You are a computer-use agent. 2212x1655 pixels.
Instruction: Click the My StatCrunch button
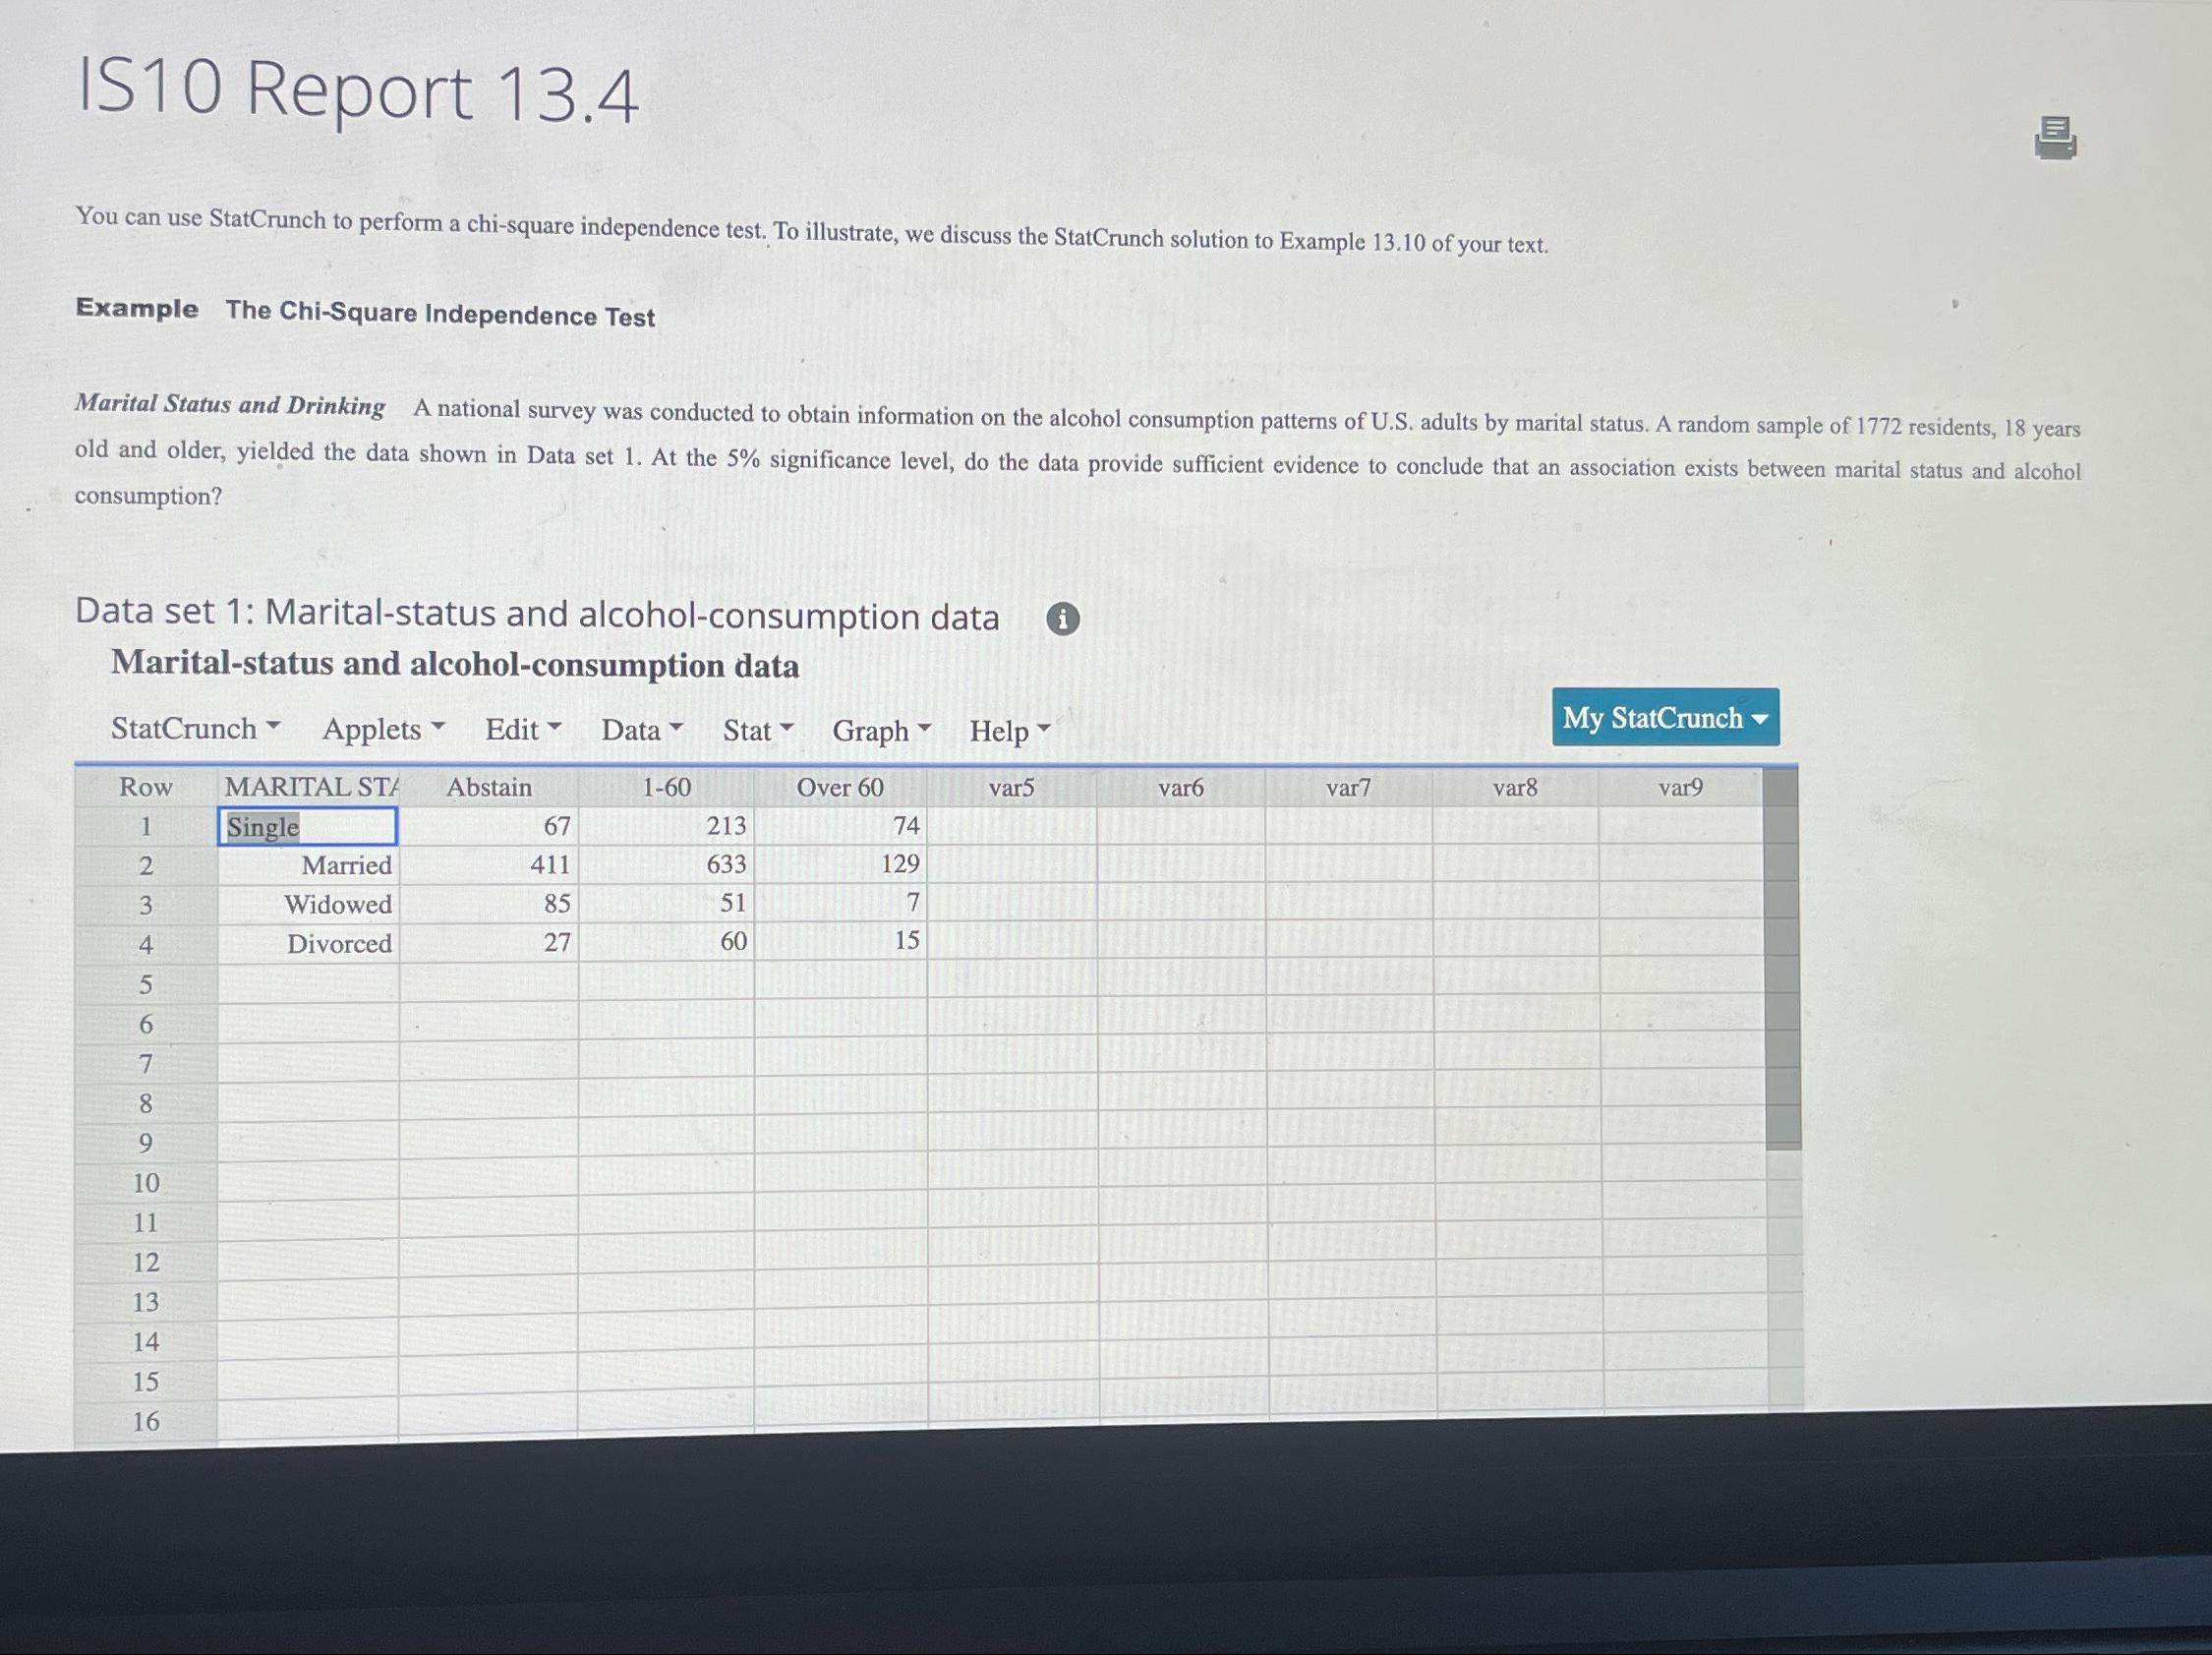(1665, 717)
